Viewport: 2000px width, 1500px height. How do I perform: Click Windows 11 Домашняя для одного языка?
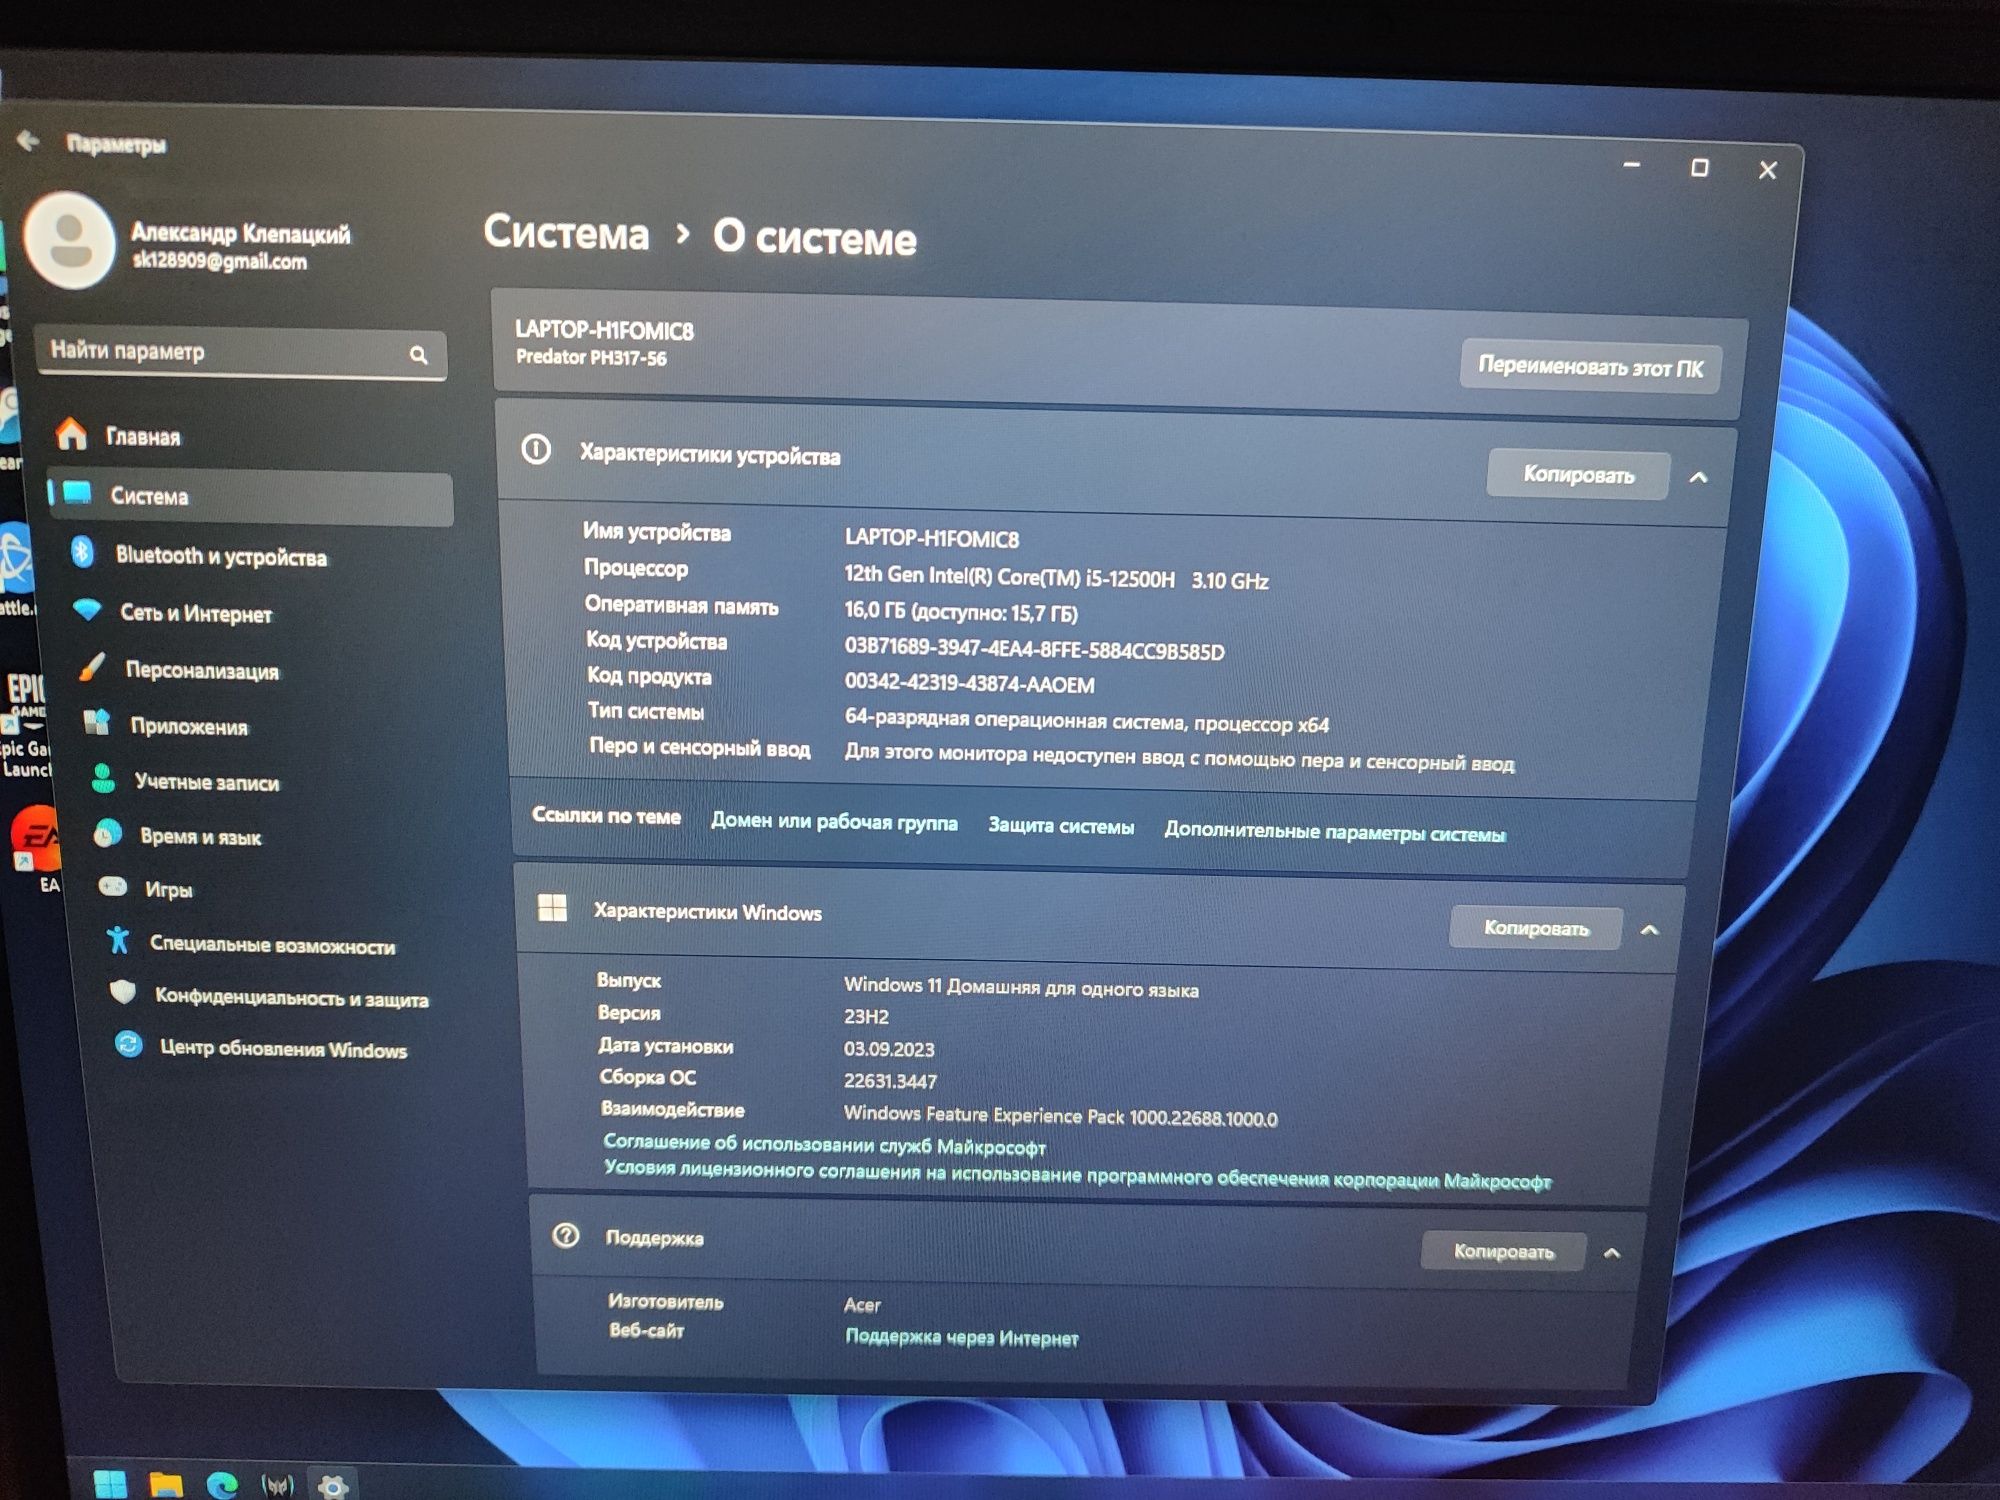1021,988
